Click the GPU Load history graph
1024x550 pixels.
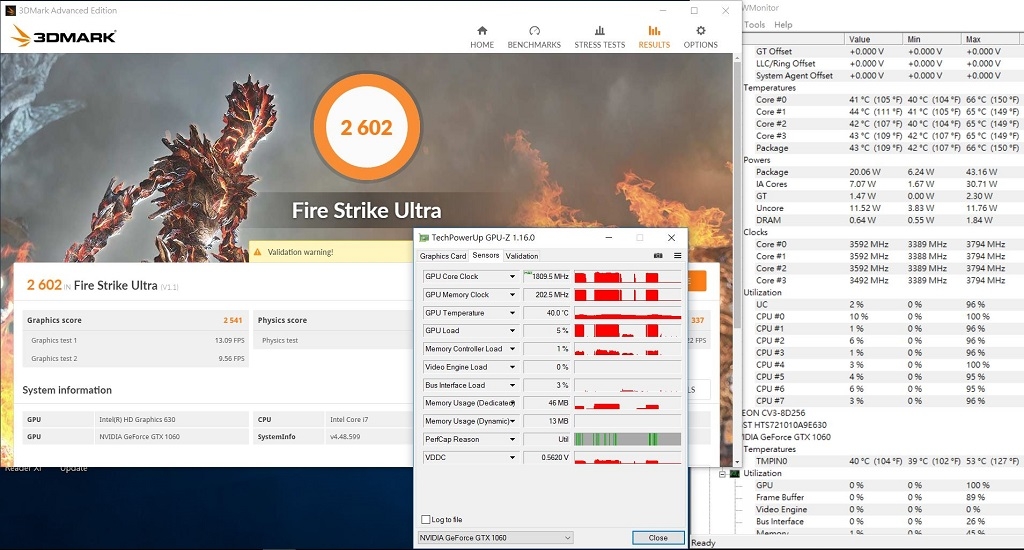[628, 331]
